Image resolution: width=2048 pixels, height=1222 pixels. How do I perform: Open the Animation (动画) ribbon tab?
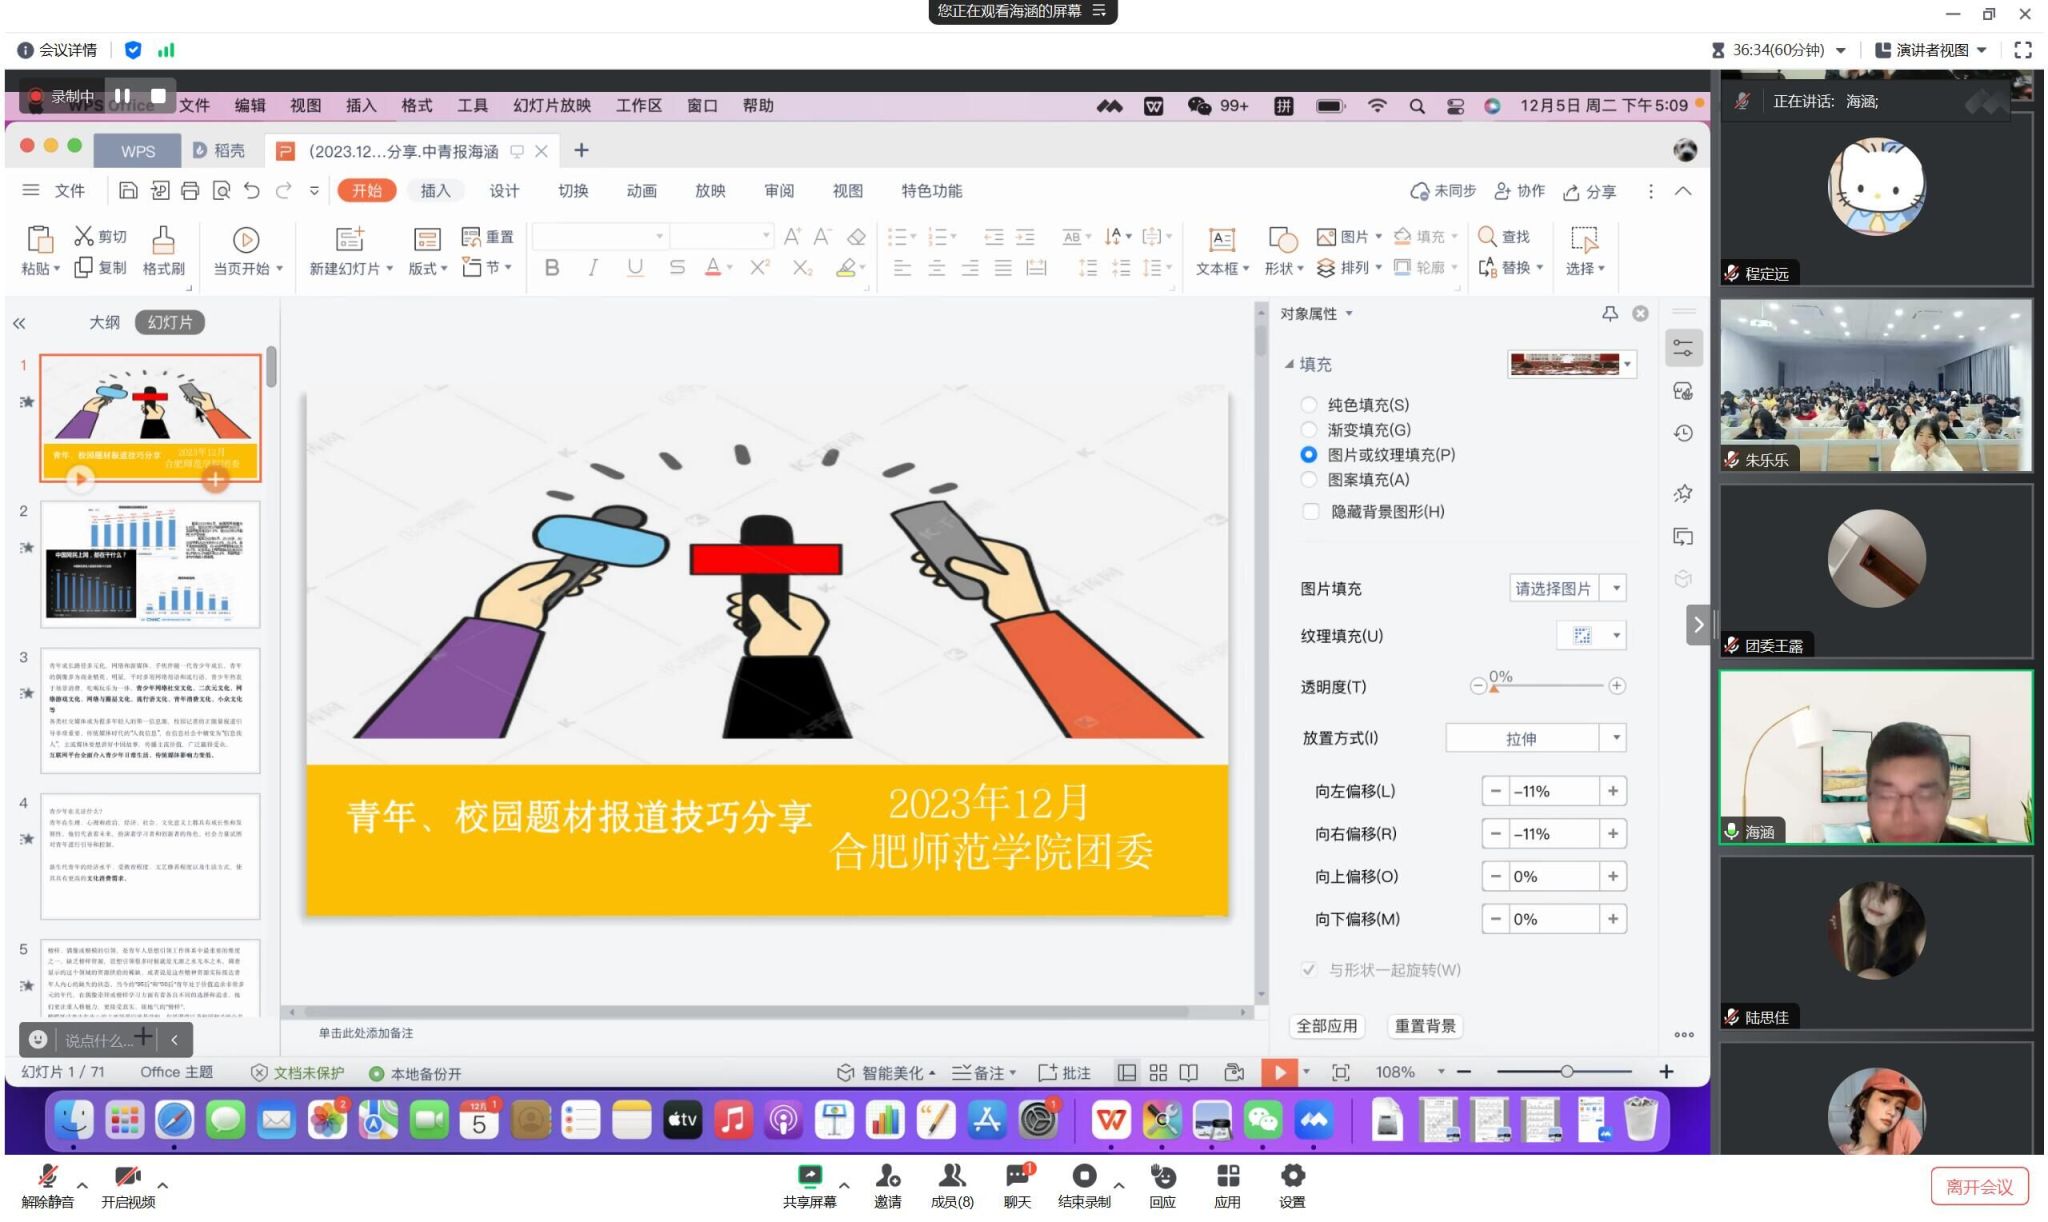(641, 191)
